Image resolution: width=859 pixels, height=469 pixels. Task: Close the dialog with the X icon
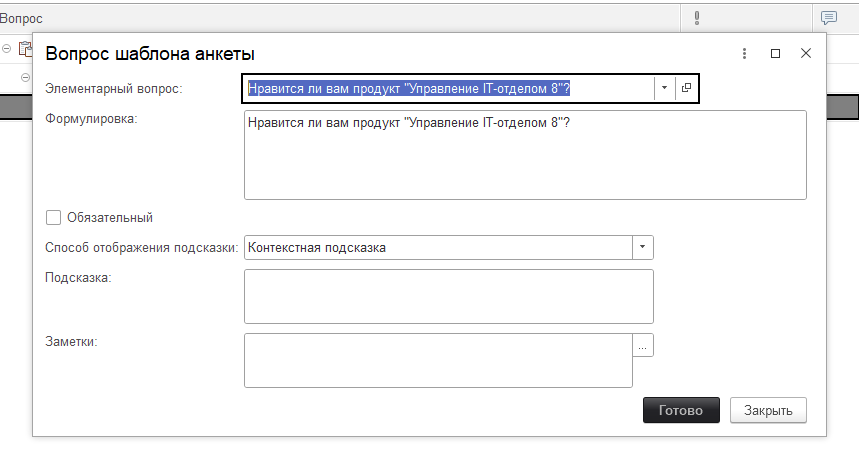[x=805, y=54]
